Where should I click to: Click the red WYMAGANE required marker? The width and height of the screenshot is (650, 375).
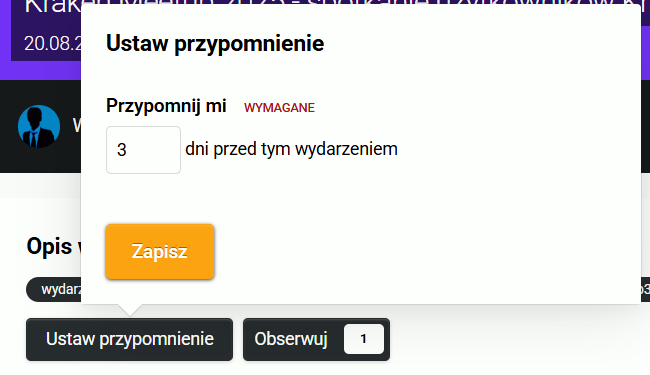point(279,108)
